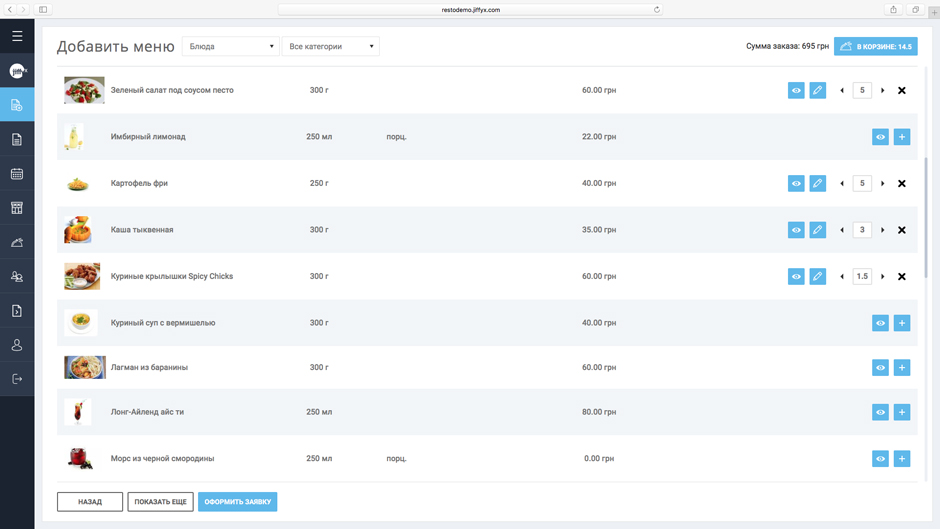Expand the Все категории dropdown
The image size is (940, 529).
(330, 47)
